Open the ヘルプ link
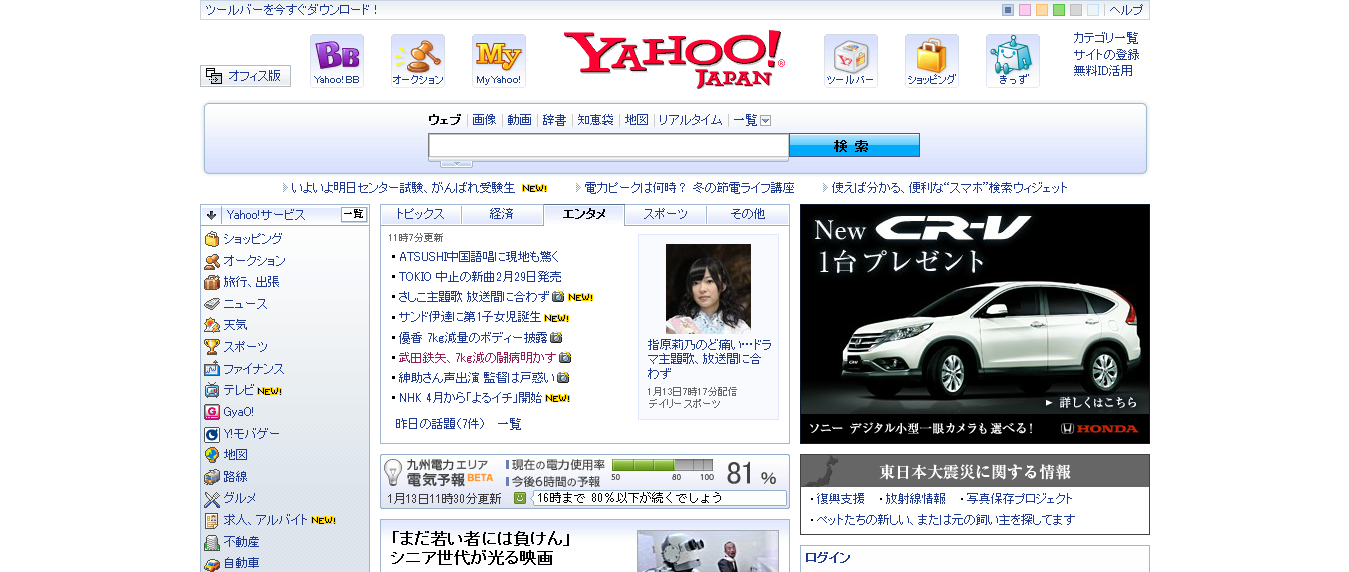Viewport: 1349px width, 572px height. pyautogui.click(x=1126, y=10)
